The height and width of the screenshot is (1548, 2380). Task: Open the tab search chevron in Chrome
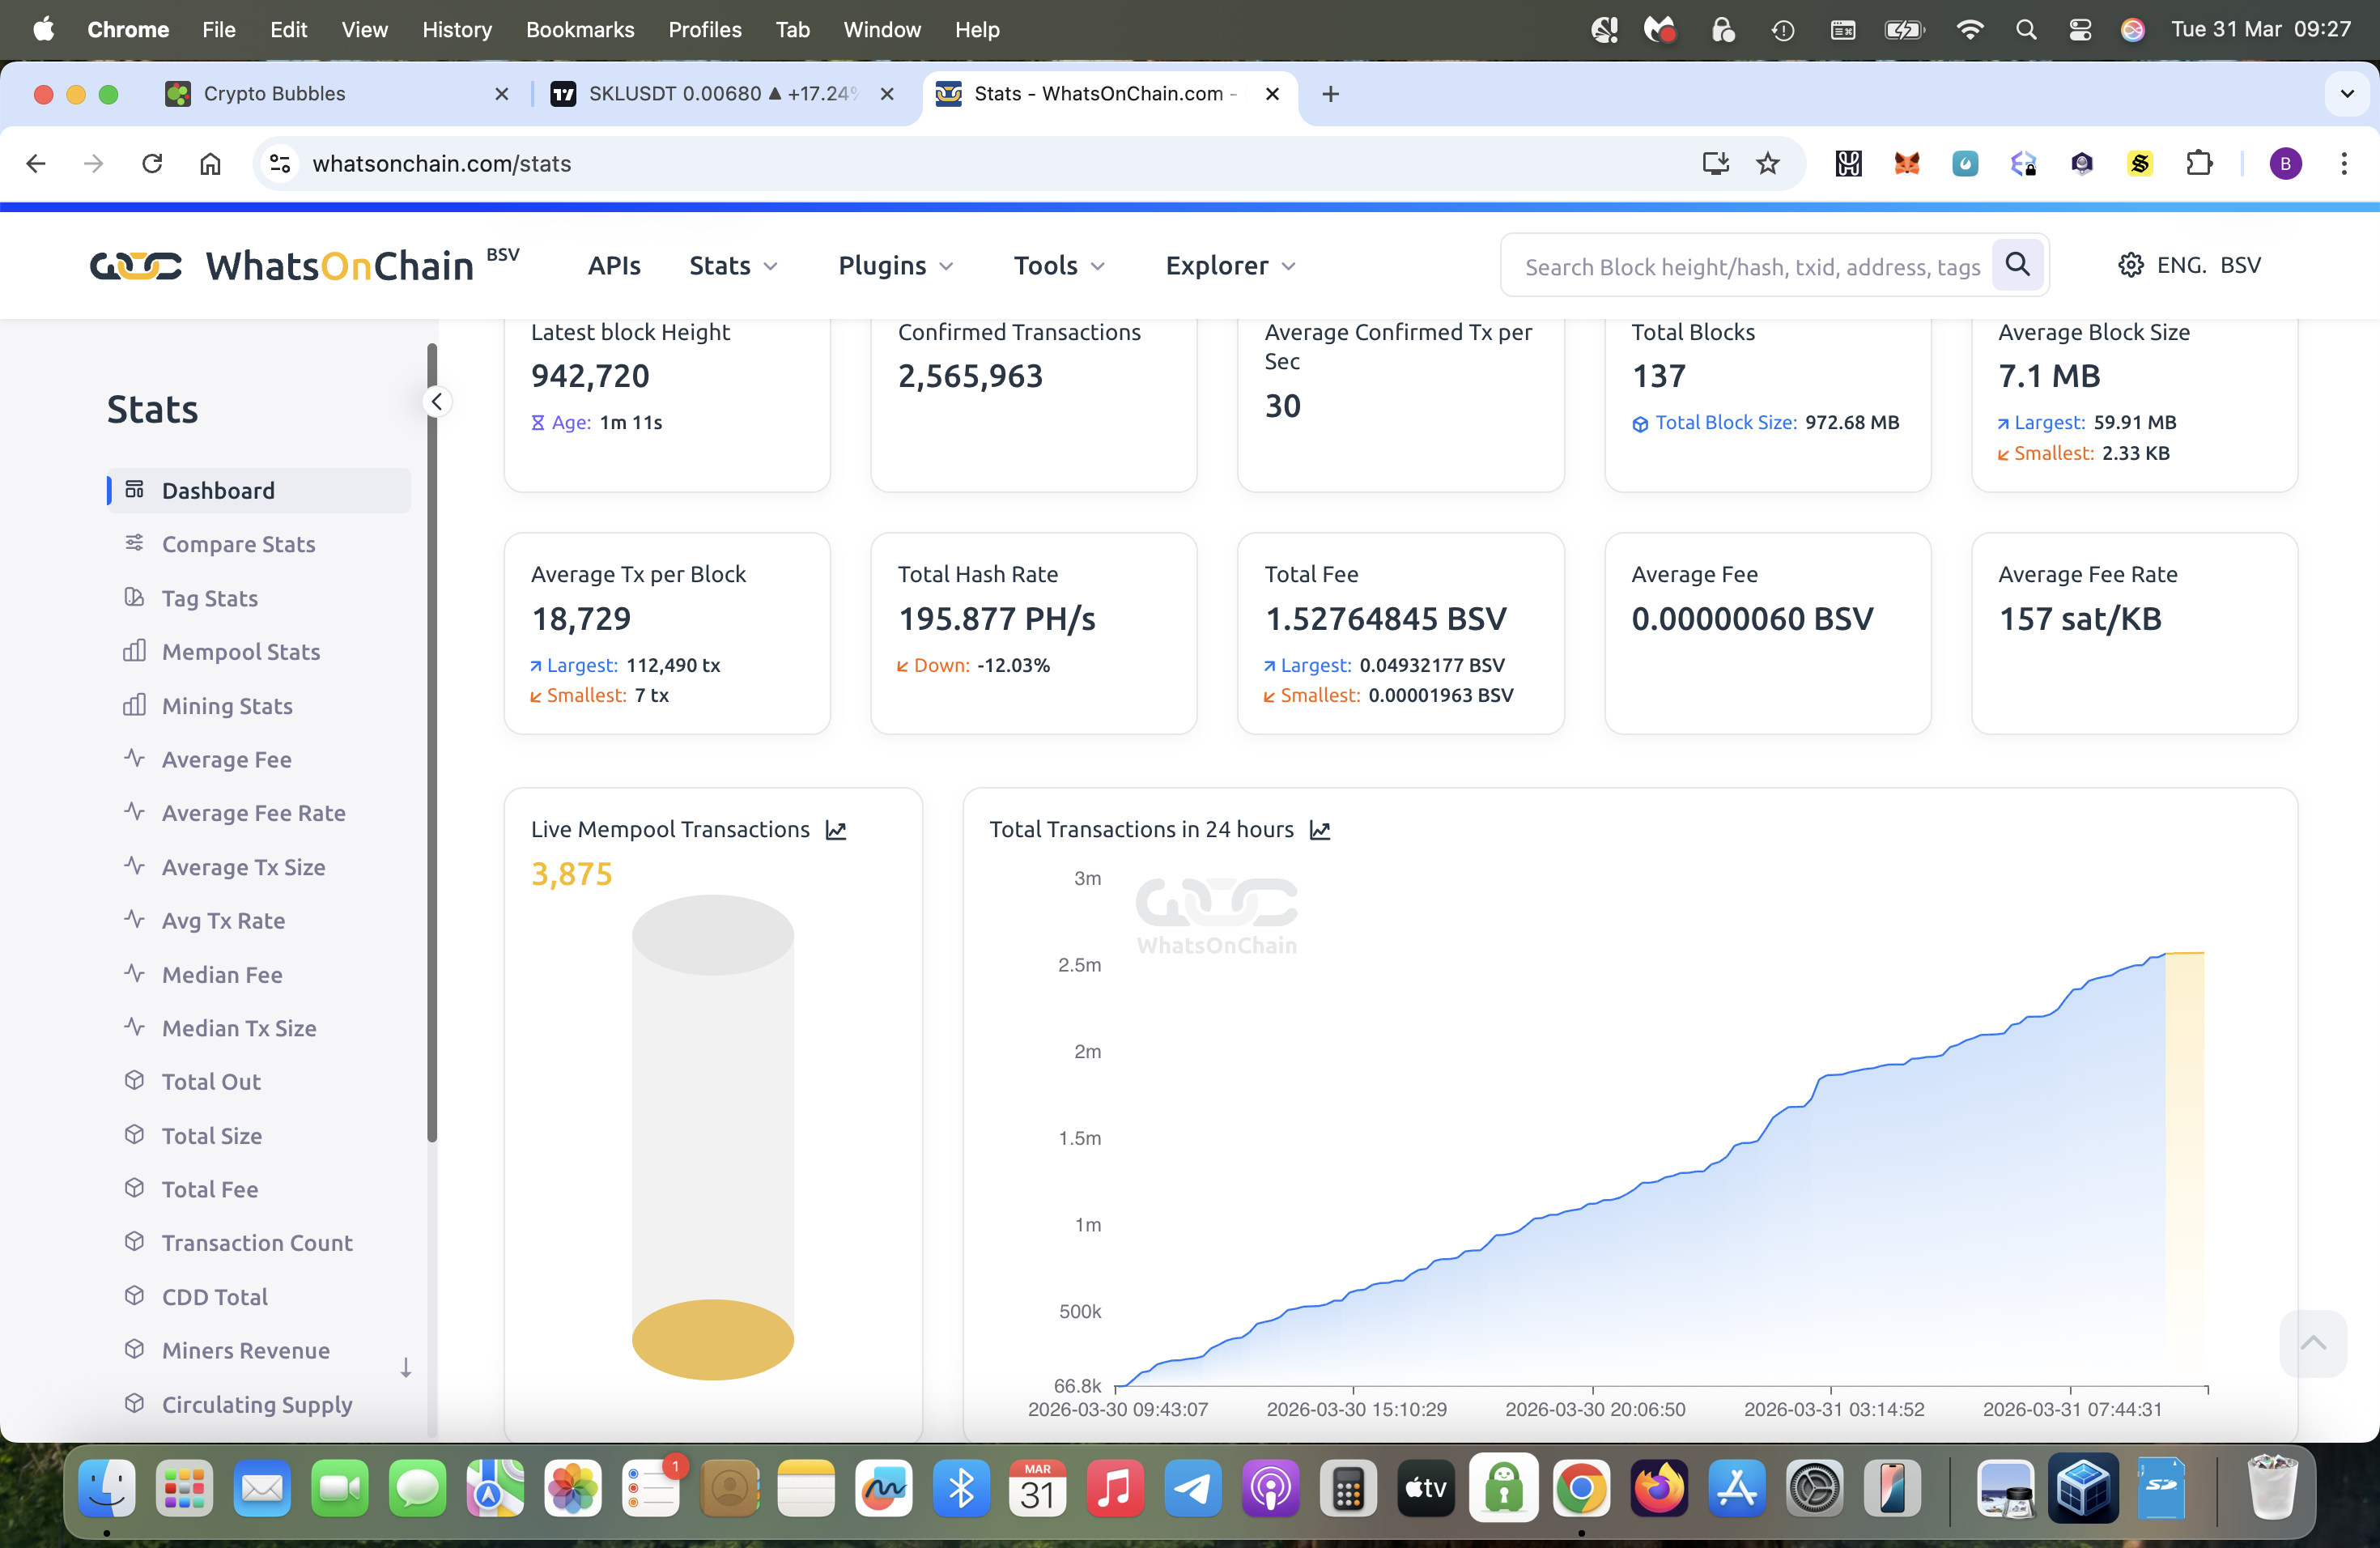[x=2347, y=94]
